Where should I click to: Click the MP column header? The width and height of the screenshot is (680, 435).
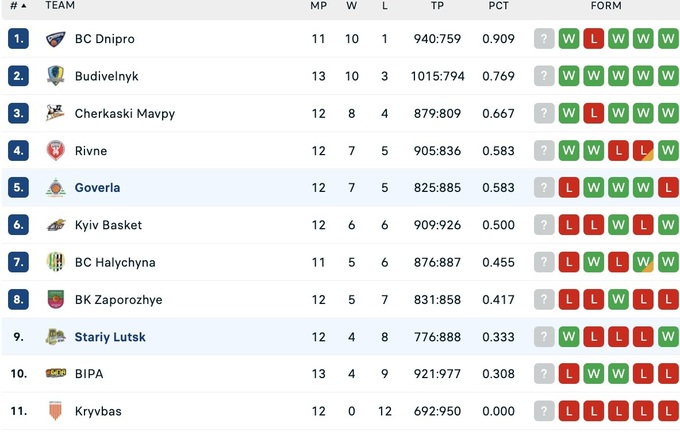(318, 6)
